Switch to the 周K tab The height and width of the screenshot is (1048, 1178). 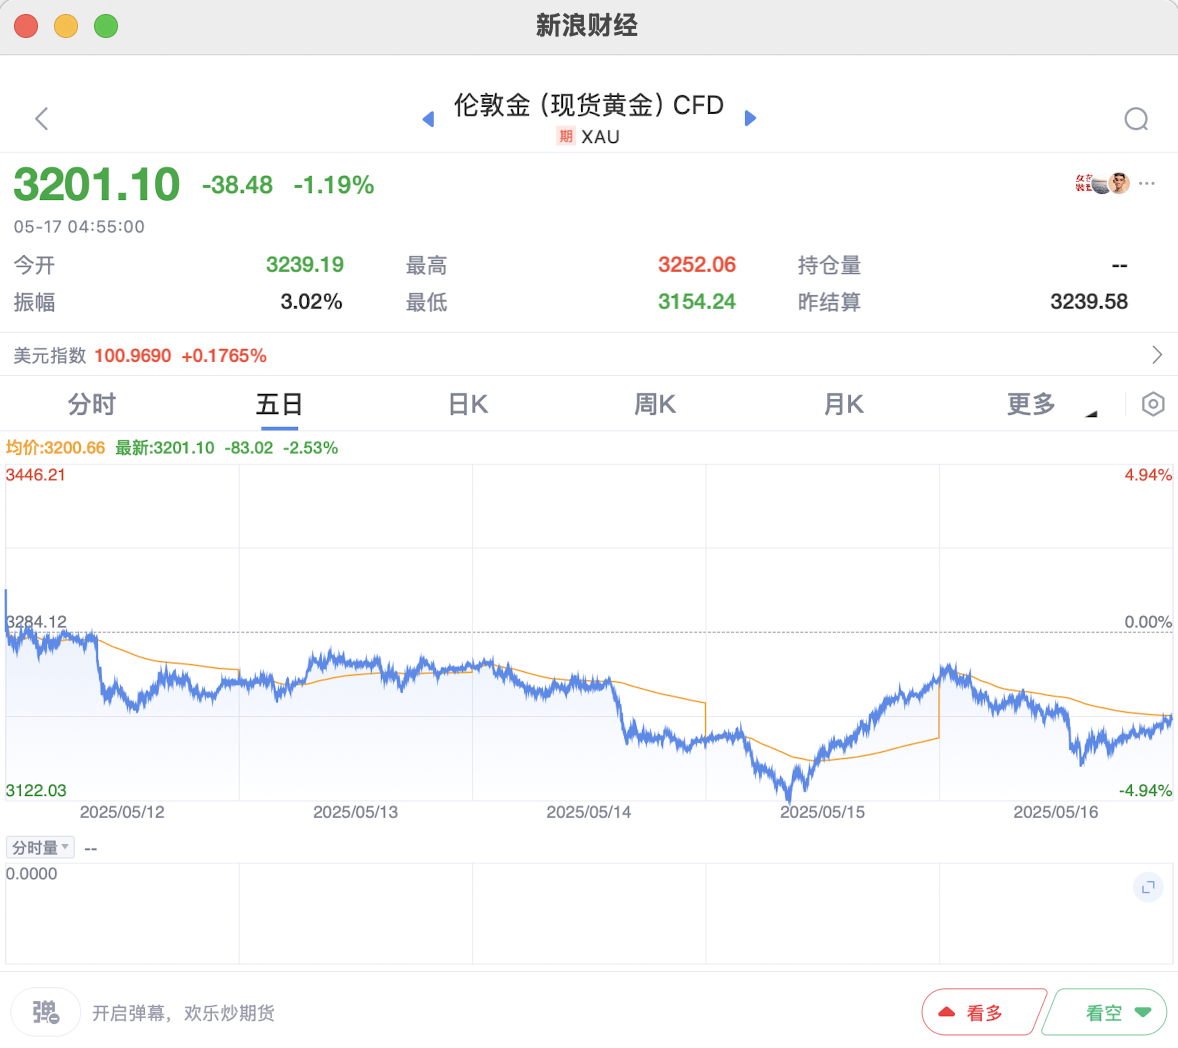[655, 404]
